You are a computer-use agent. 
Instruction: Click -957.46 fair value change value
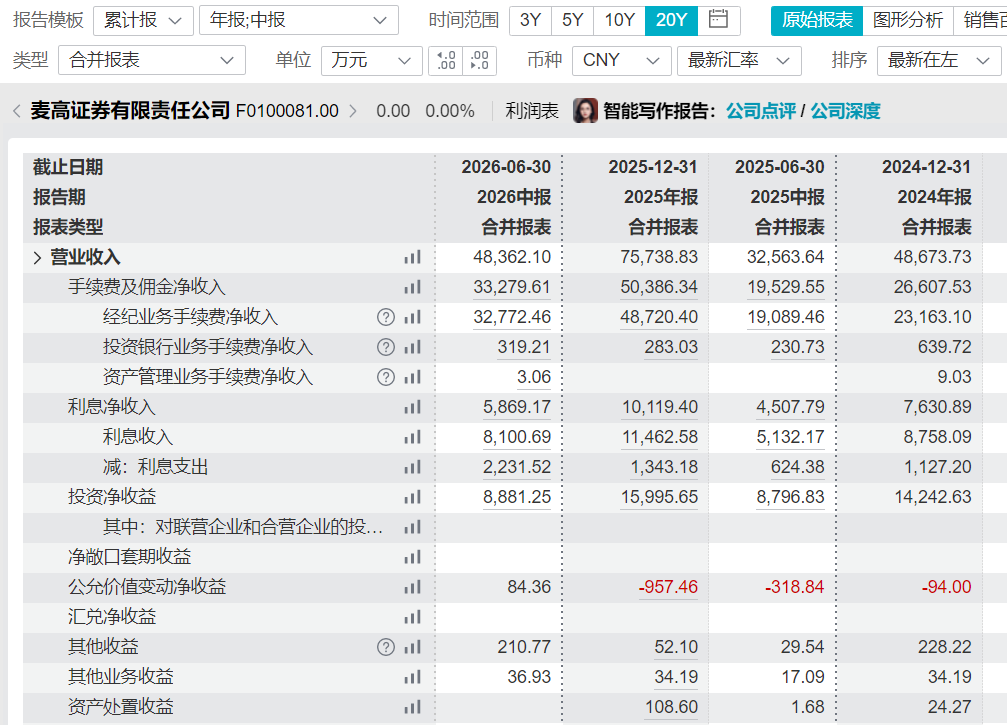(668, 587)
